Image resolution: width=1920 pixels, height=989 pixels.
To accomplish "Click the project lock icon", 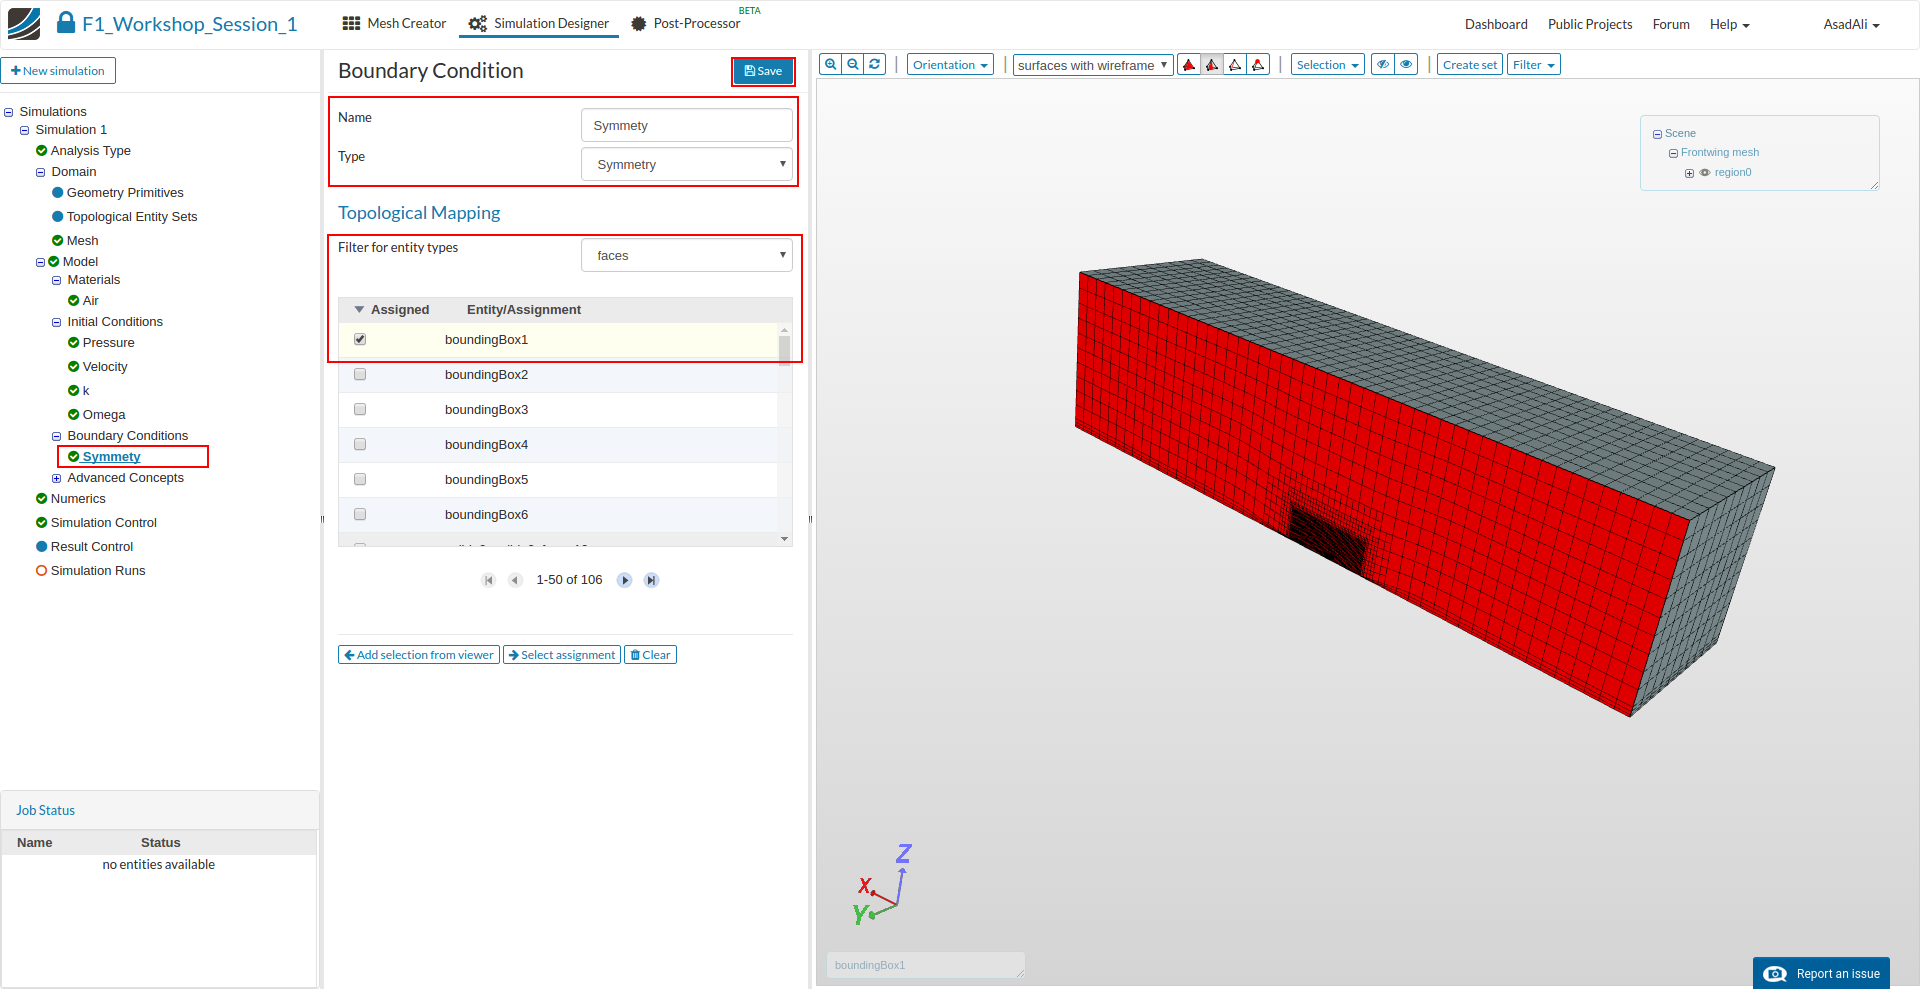I will [66, 23].
